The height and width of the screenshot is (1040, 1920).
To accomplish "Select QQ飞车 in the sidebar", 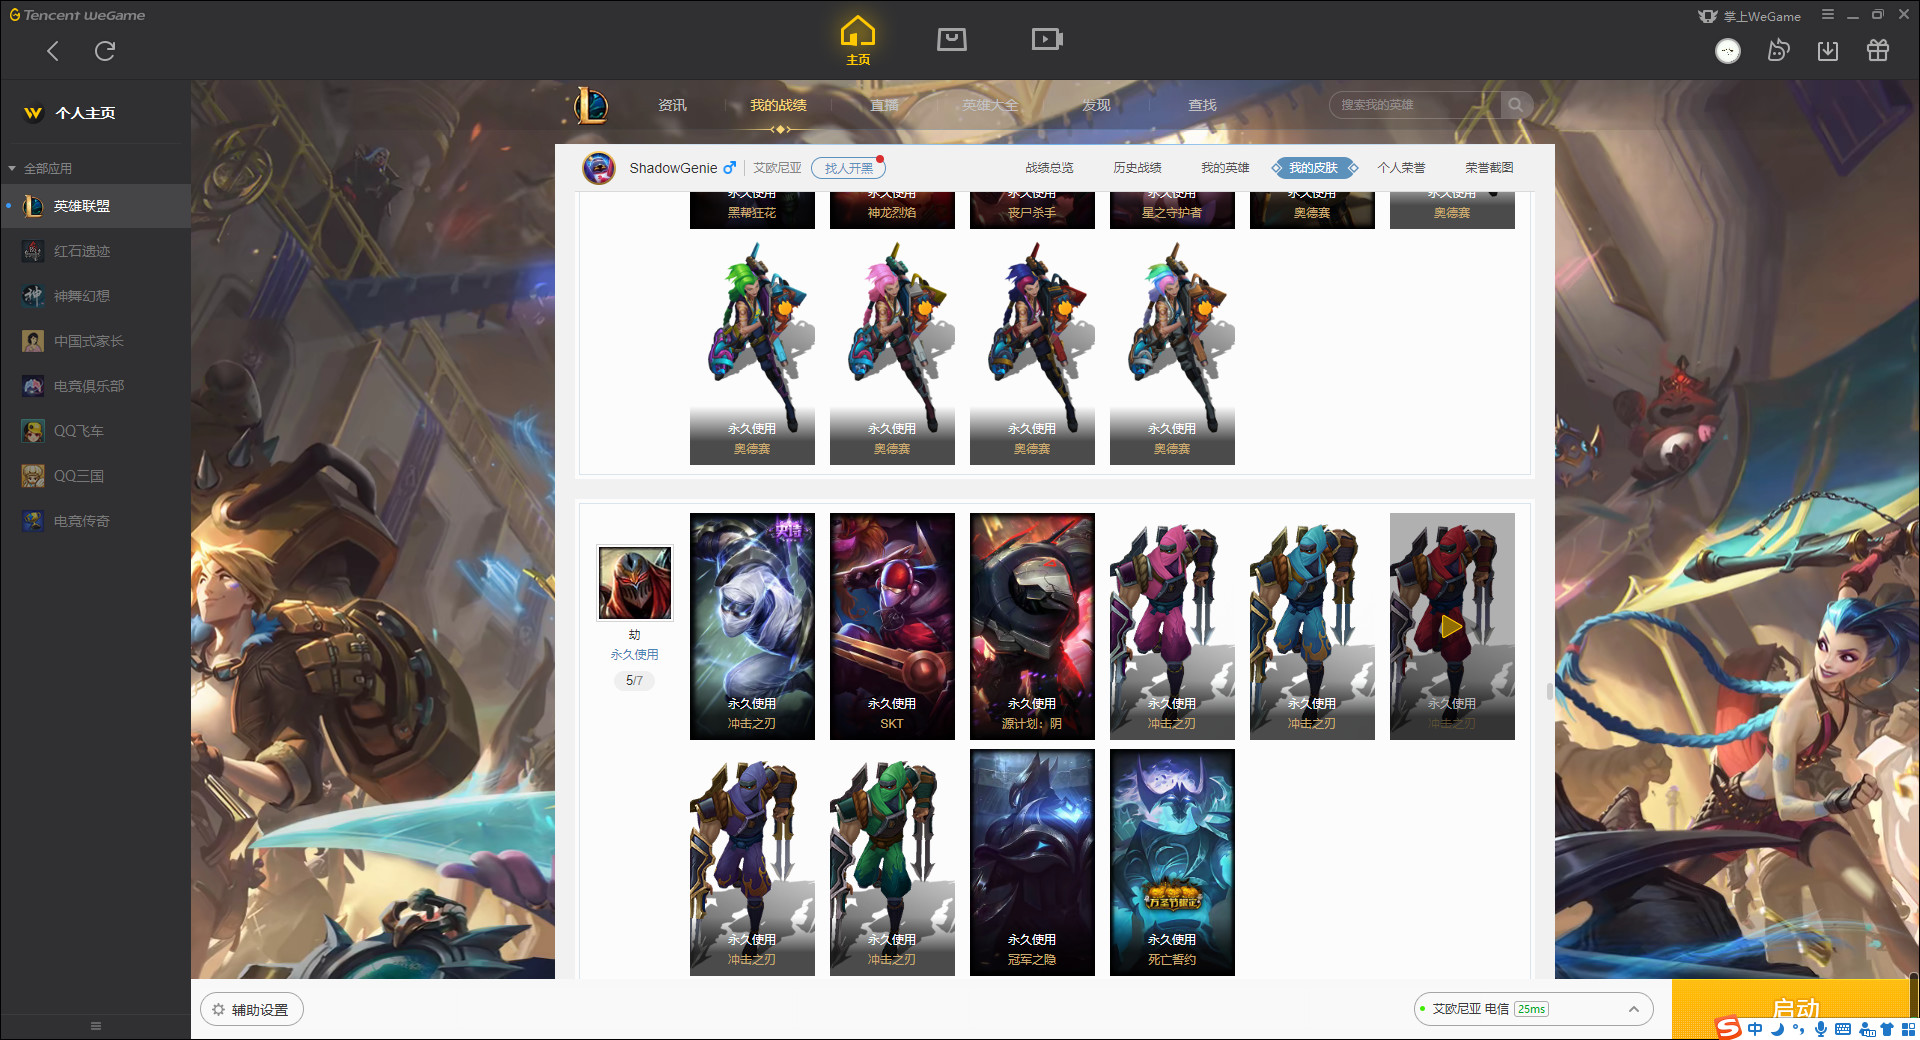I will coord(95,431).
